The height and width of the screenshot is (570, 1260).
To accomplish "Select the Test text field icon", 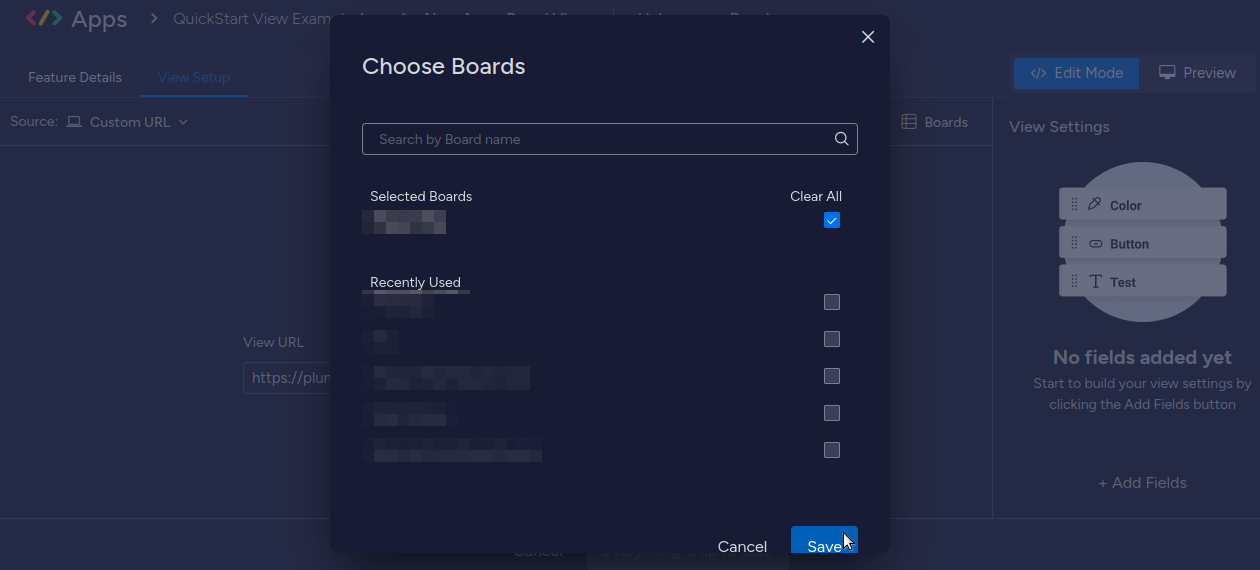I will [1095, 282].
